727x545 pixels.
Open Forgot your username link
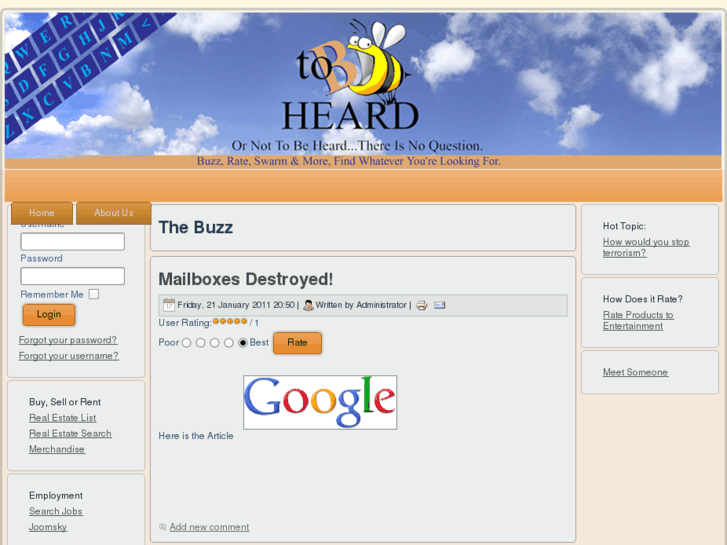[69, 356]
